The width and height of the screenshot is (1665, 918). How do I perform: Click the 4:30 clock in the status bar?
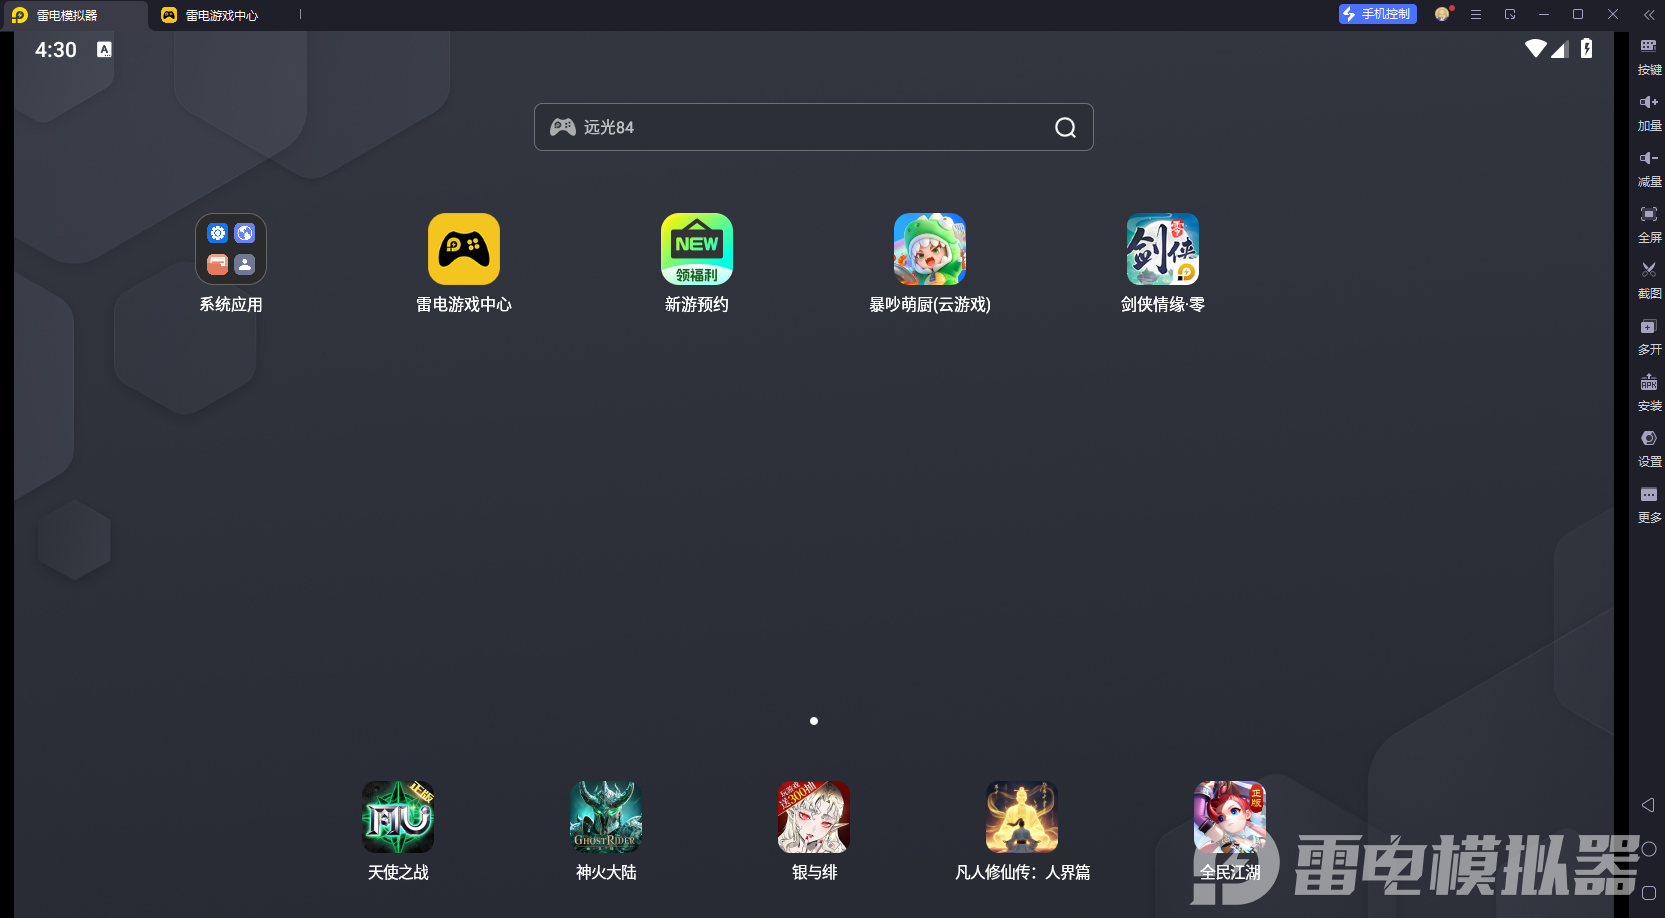point(56,50)
